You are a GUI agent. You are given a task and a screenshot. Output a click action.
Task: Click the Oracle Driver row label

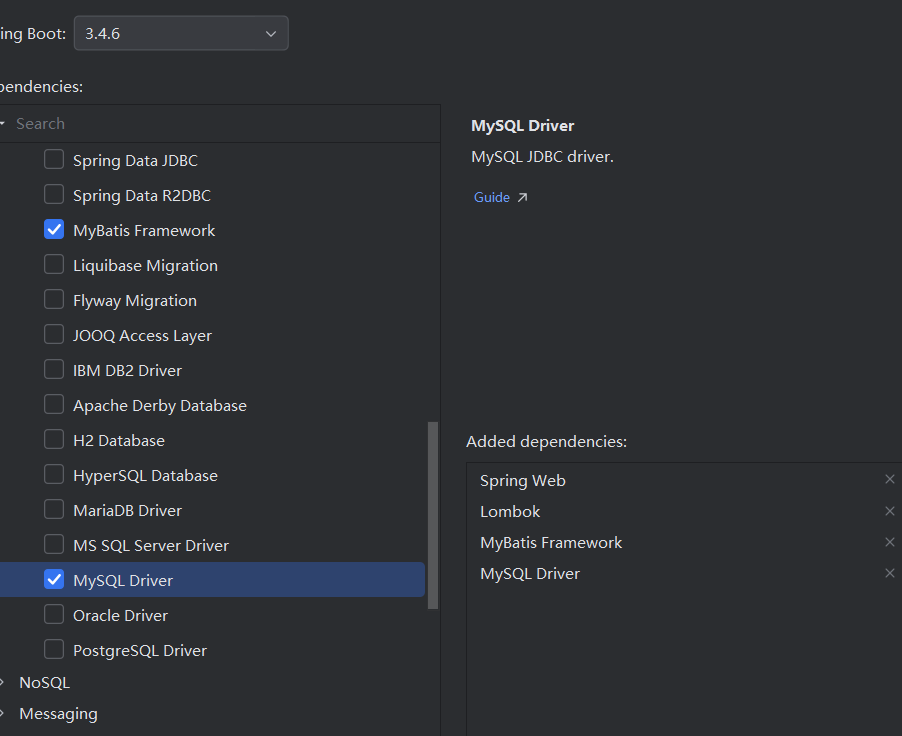pos(121,616)
